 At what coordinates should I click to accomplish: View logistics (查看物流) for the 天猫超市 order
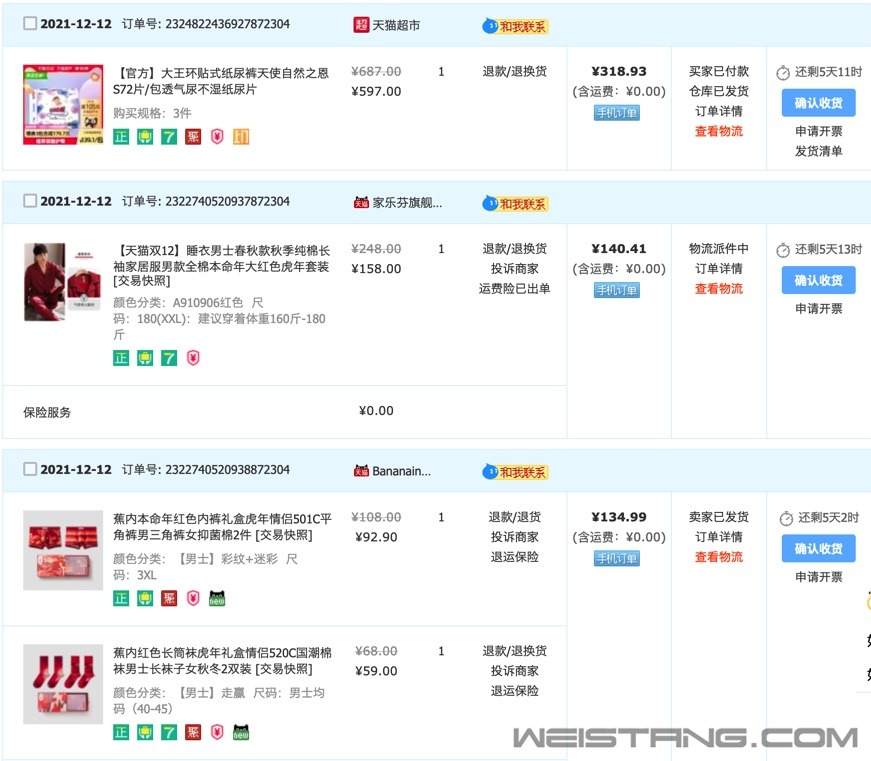pos(719,131)
